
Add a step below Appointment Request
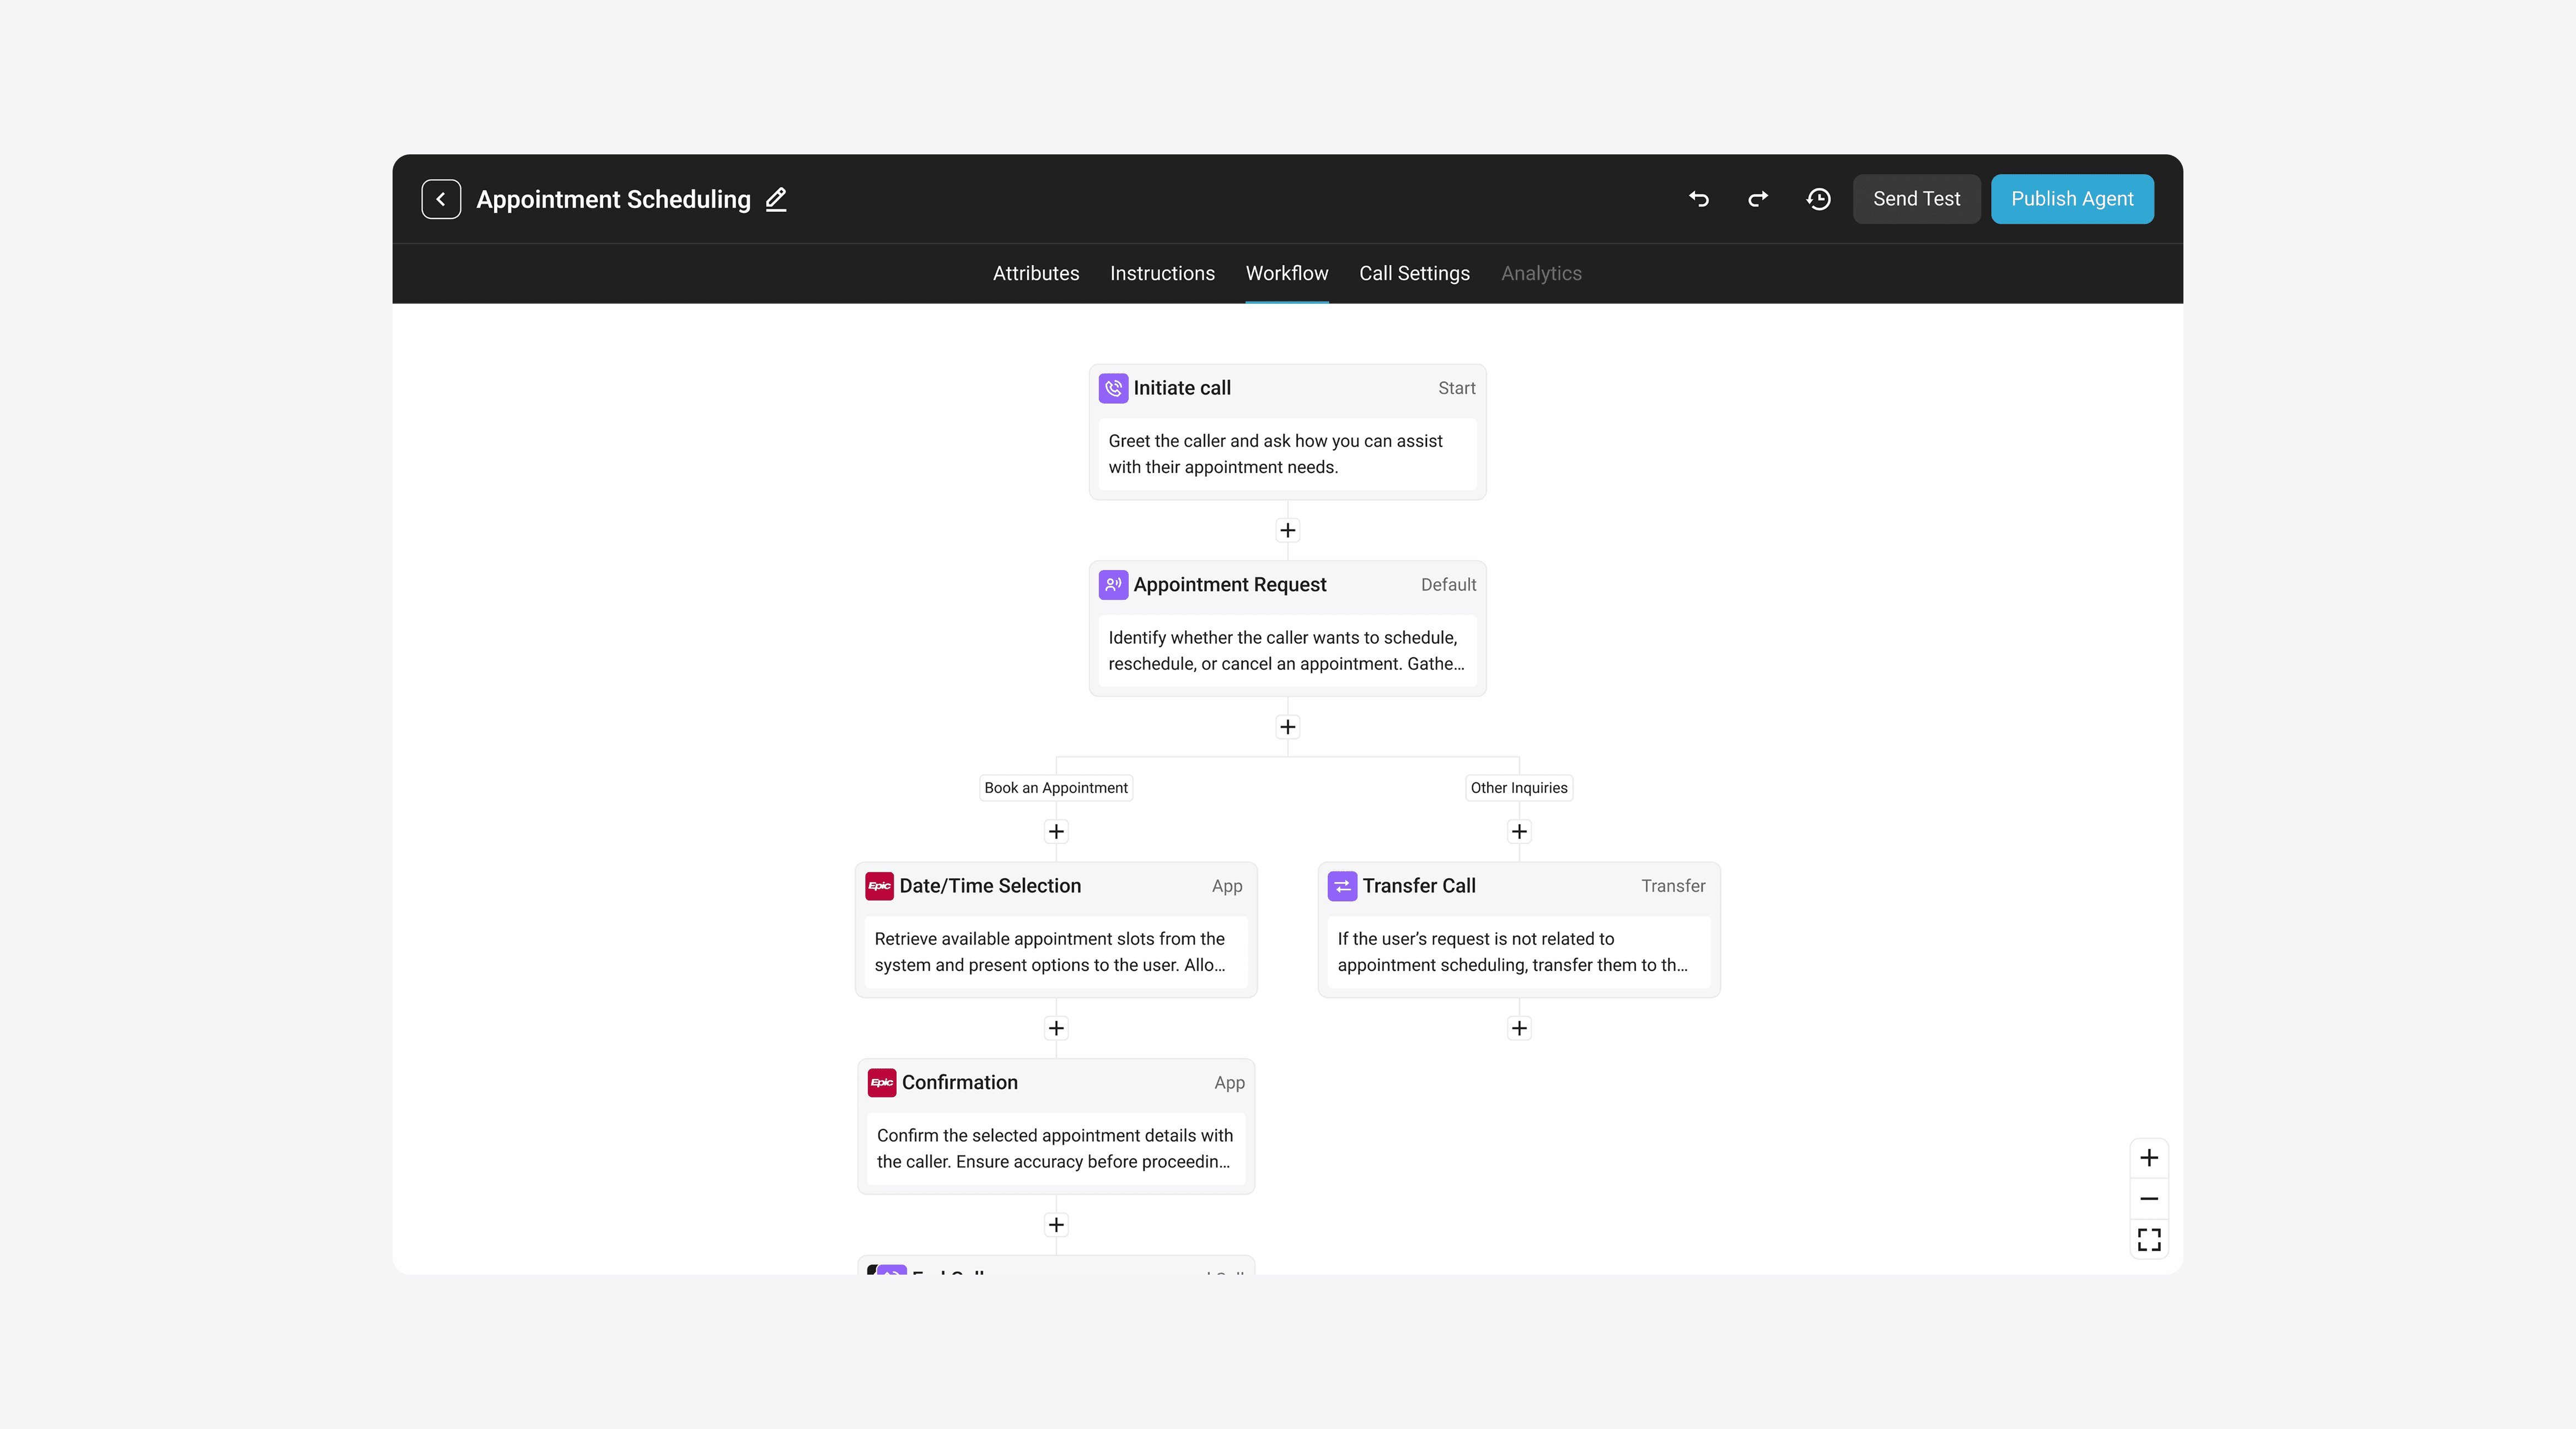(1288, 727)
